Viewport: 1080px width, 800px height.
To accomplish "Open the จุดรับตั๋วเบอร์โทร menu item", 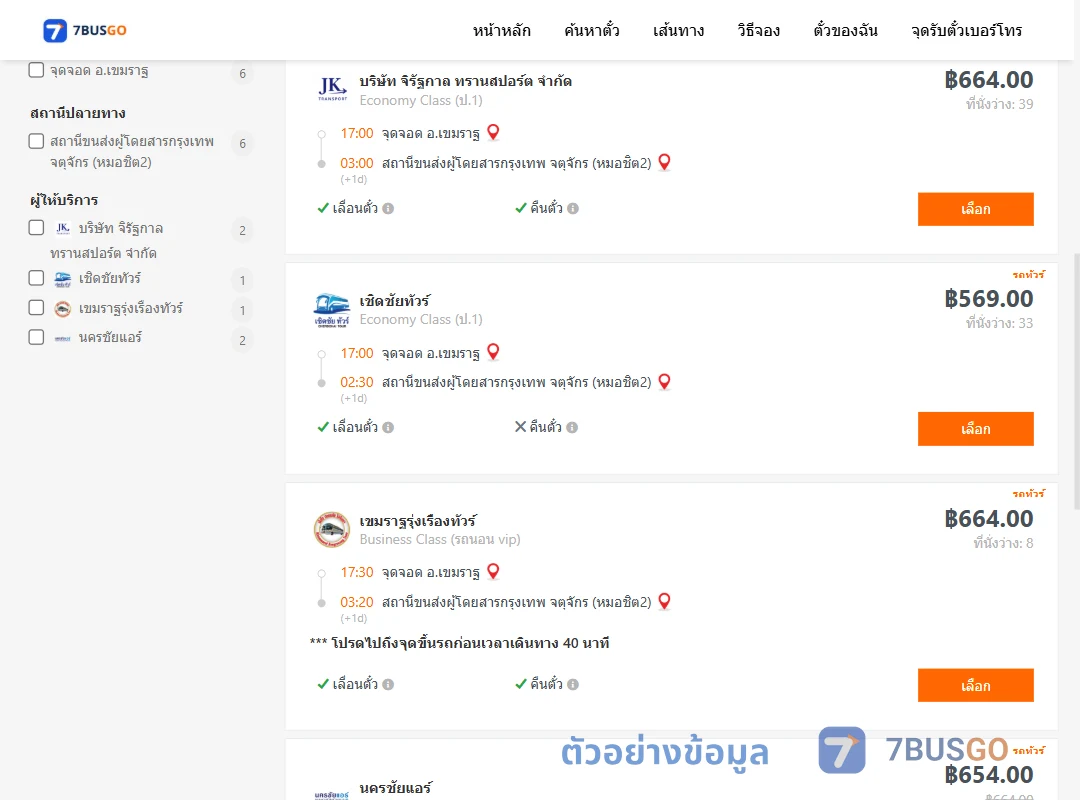I will click(966, 30).
